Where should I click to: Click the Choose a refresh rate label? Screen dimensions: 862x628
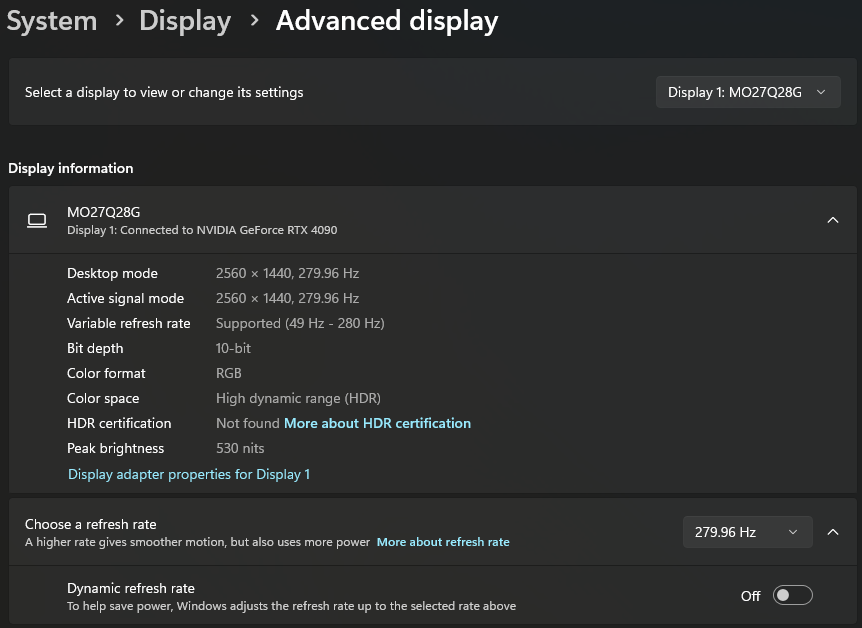click(x=91, y=524)
